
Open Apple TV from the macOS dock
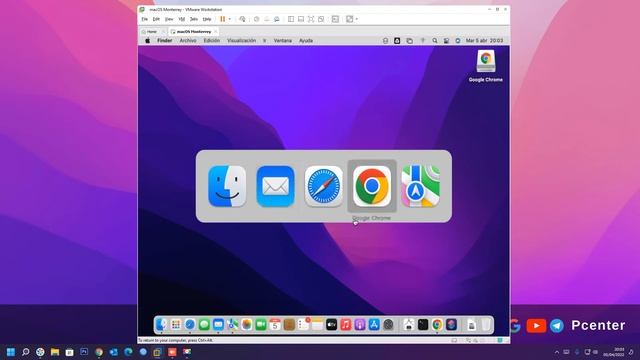[x=331, y=325]
